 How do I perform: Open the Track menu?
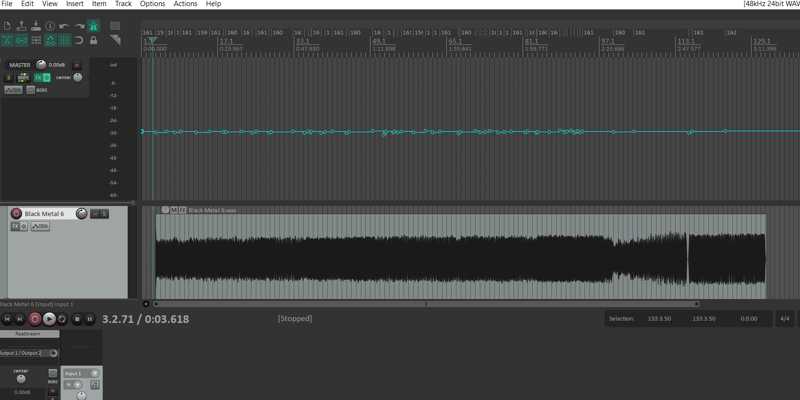(123, 4)
